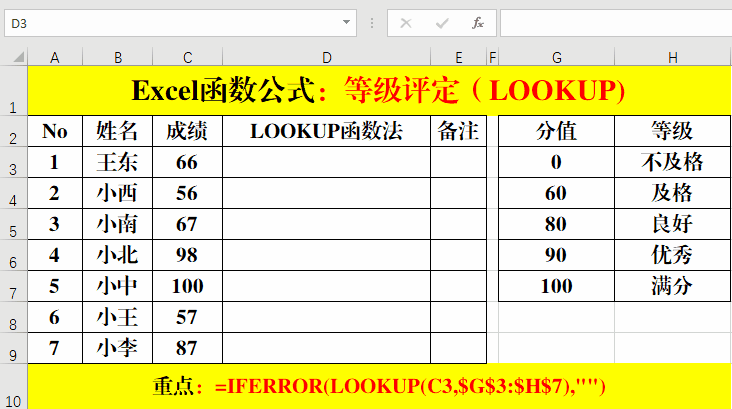Select the grade cell '及格'
The width and height of the screenshot is (732, 409).
[x=673, y=193]
